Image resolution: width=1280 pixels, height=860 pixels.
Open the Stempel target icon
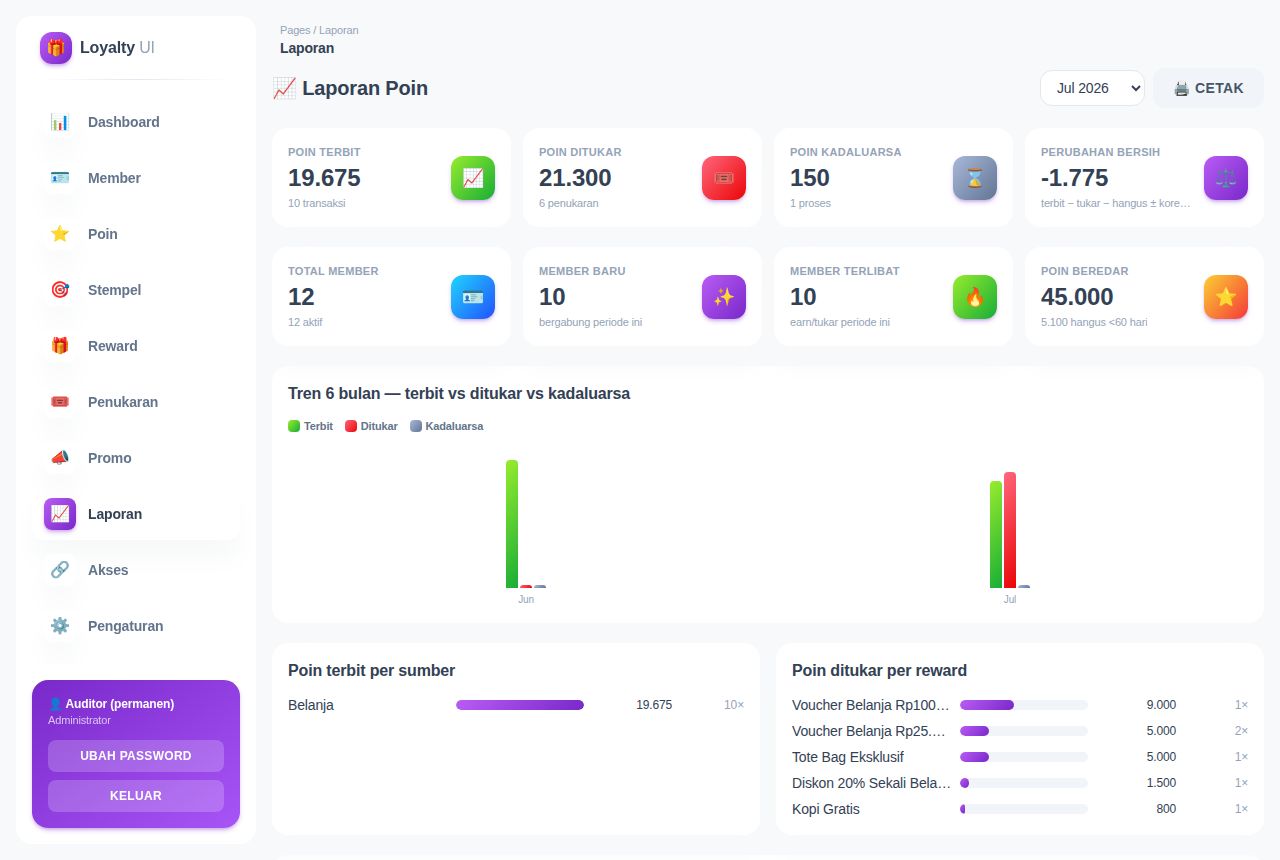[x=60, y=290]
